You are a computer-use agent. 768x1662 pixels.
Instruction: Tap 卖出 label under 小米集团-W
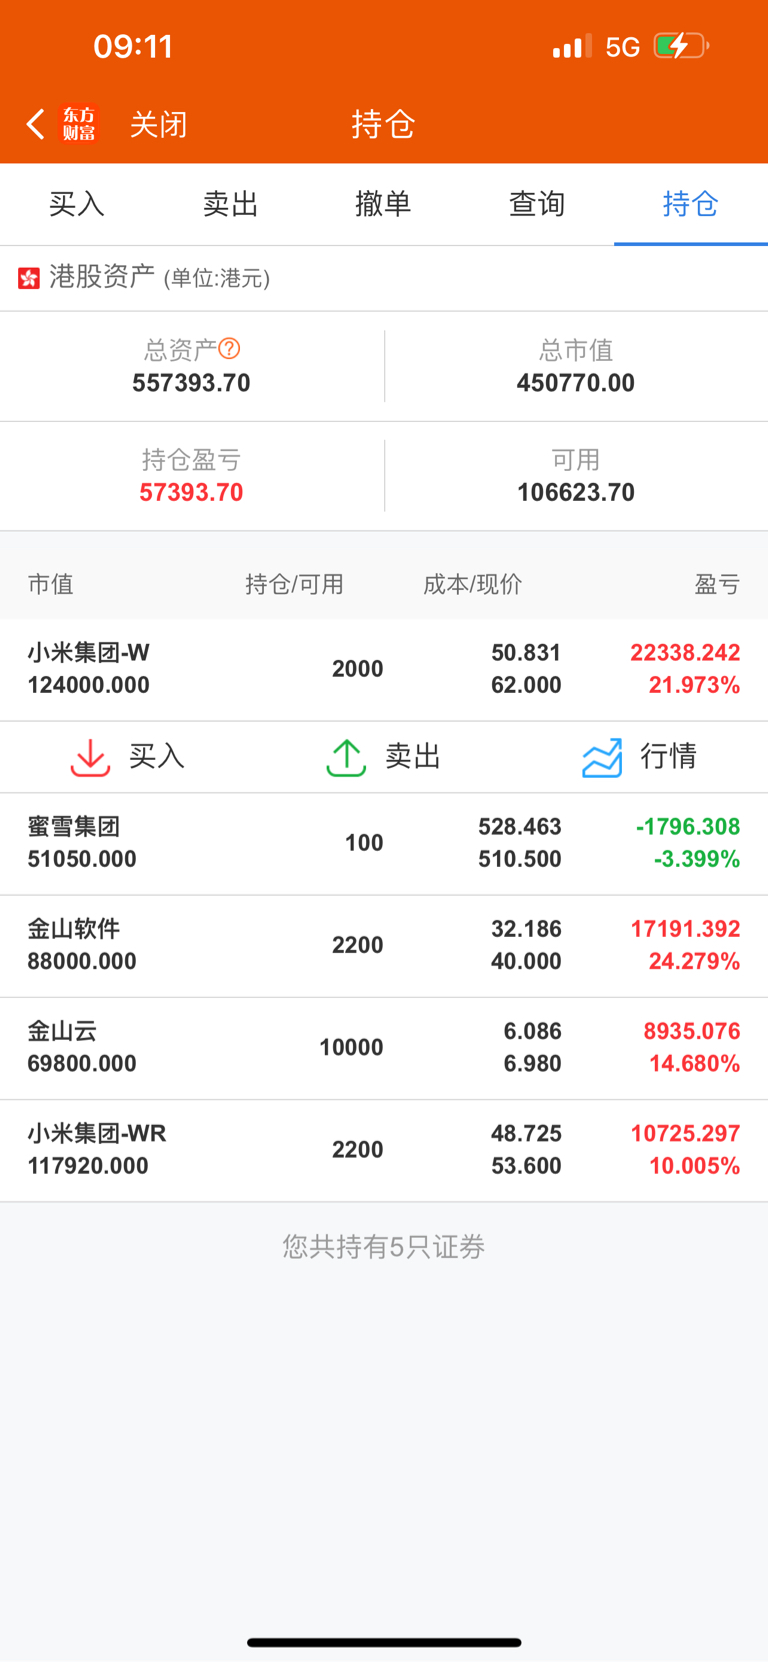[x=413, y=756]
